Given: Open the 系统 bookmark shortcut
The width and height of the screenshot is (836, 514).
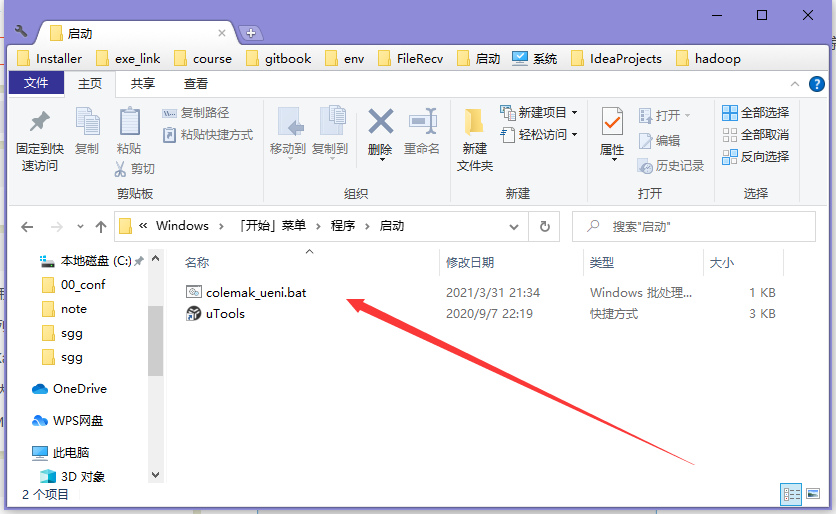Looking at the screenshot, I should [x=534, y=59].
